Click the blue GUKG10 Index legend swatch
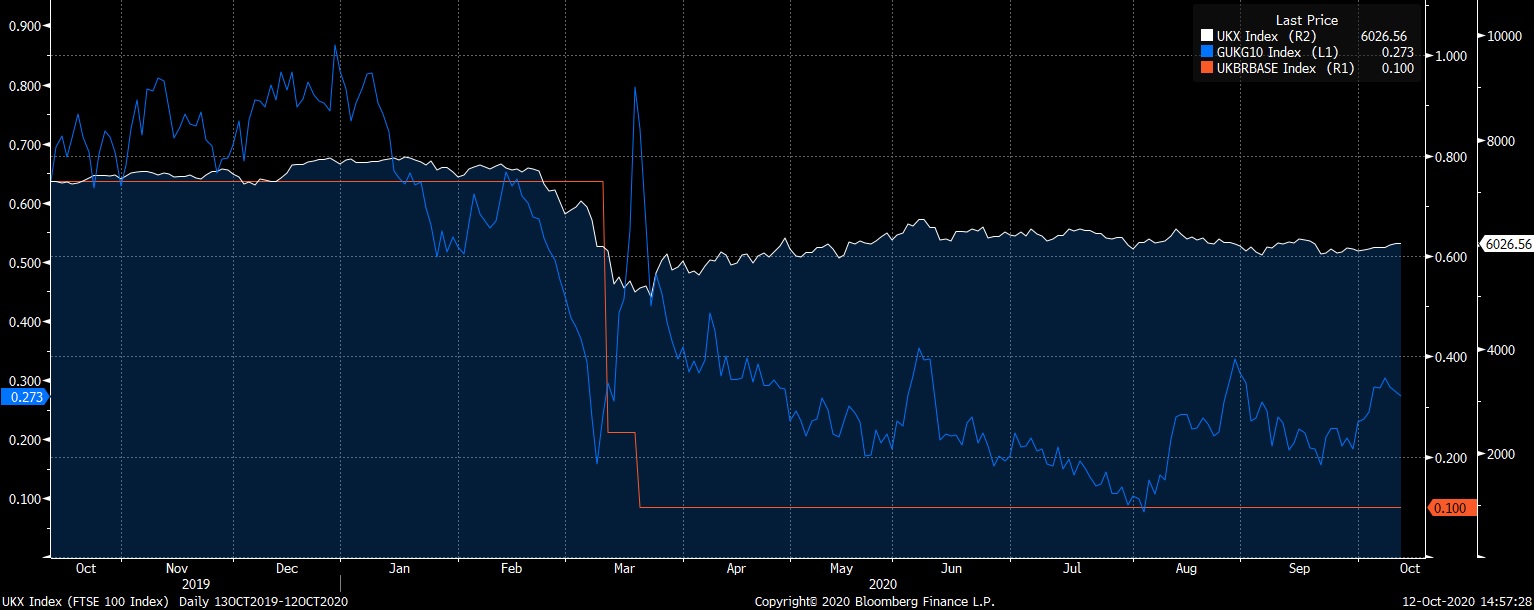Image resolution: width=1534 pixels, height=610 pixels. (x=1205, y=52)
